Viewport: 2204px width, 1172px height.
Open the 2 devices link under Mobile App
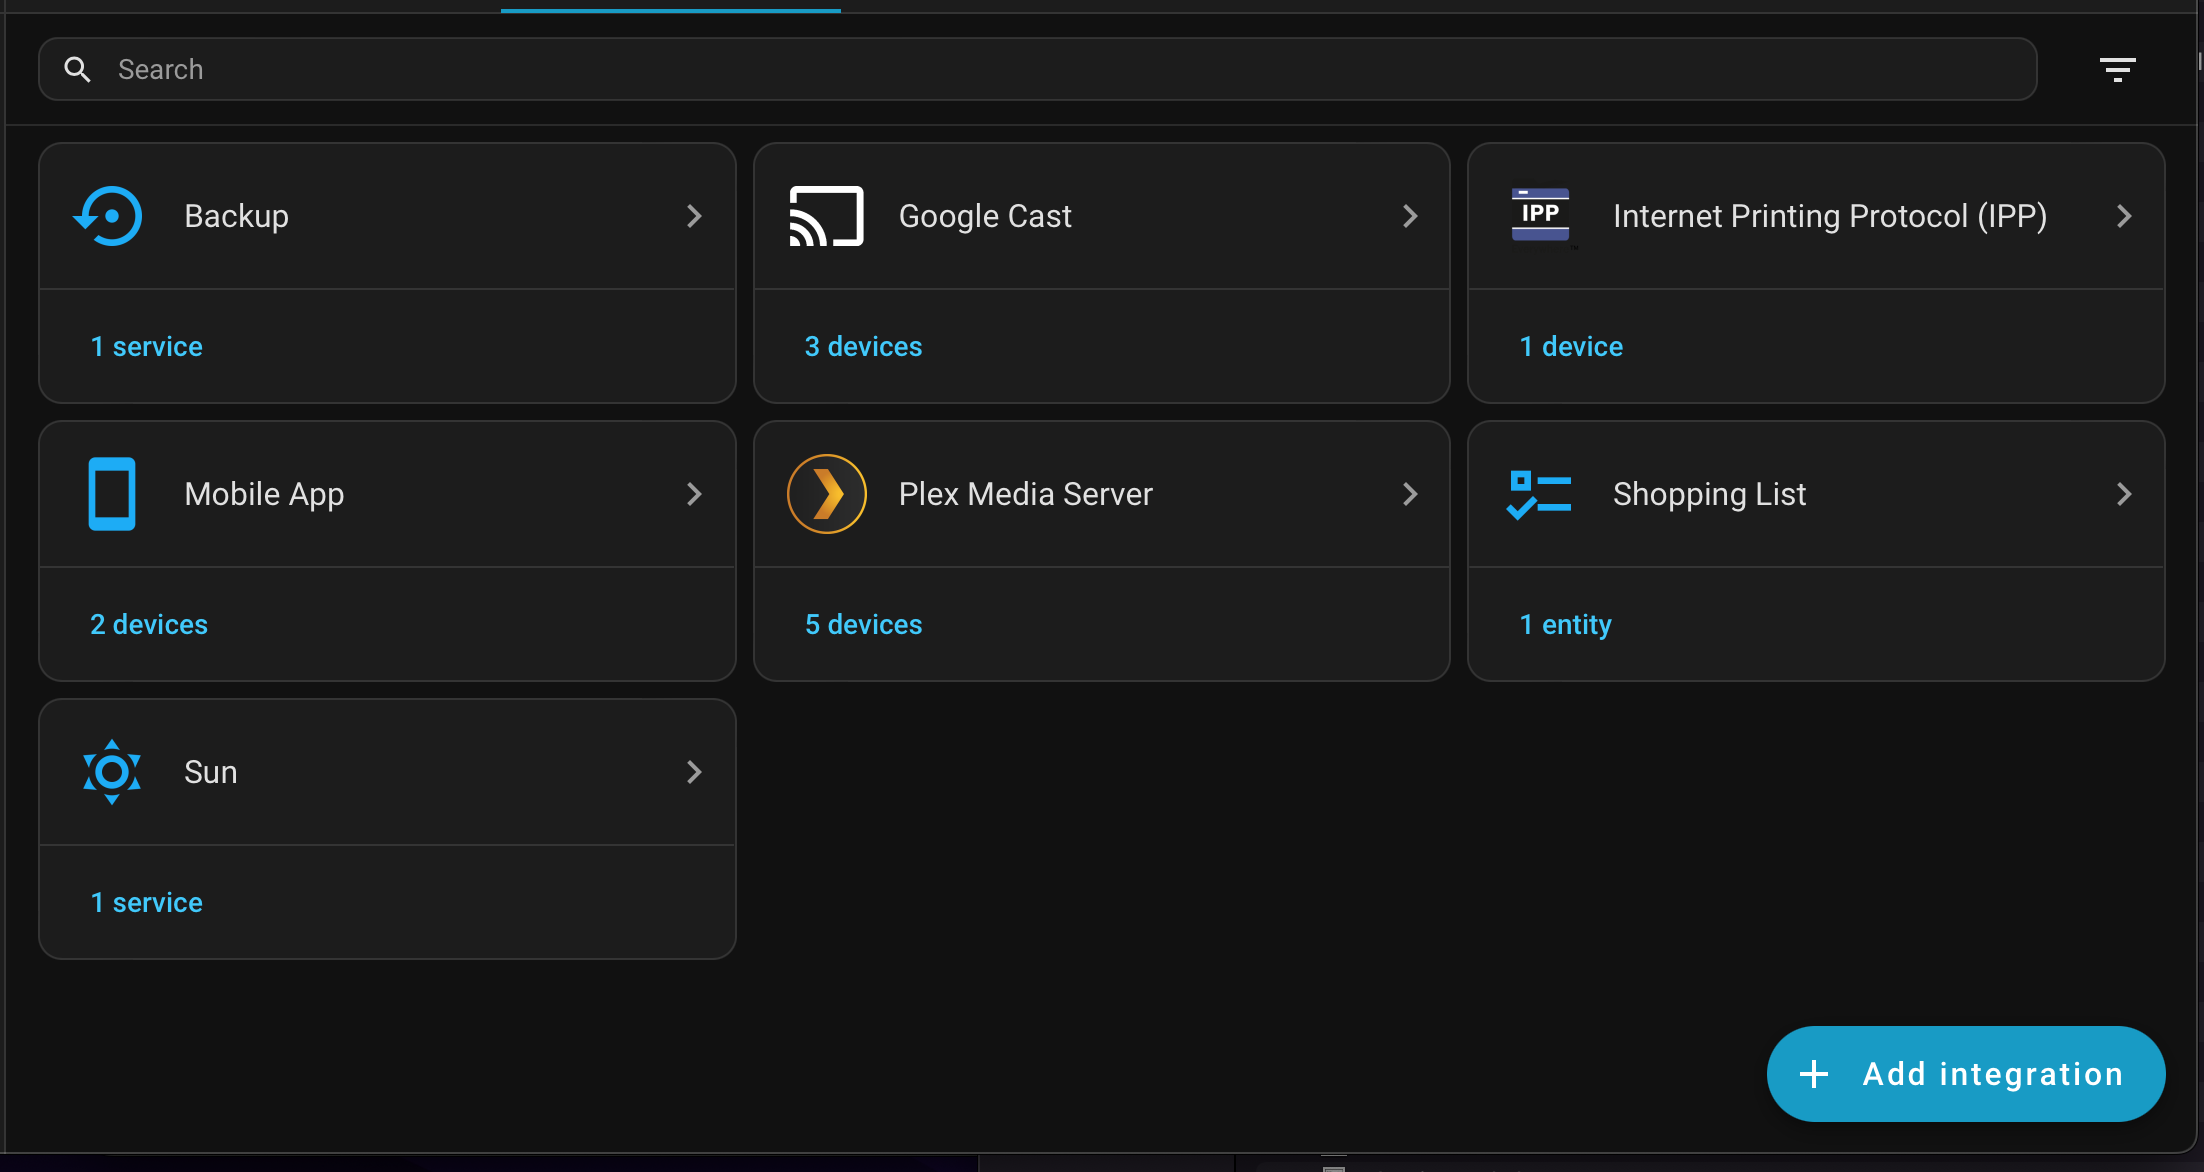pyautogui.click(x=149, y=624)
